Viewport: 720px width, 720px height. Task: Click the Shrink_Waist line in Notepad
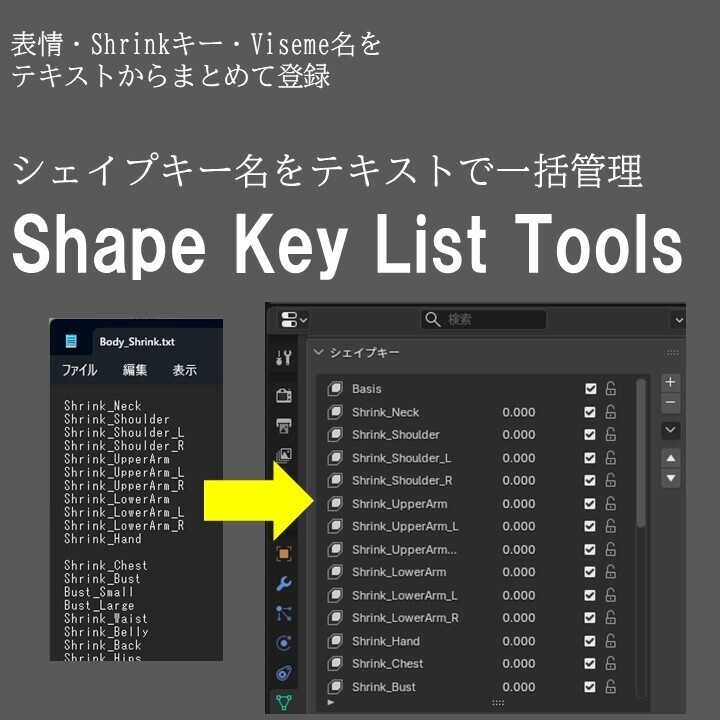106,618
